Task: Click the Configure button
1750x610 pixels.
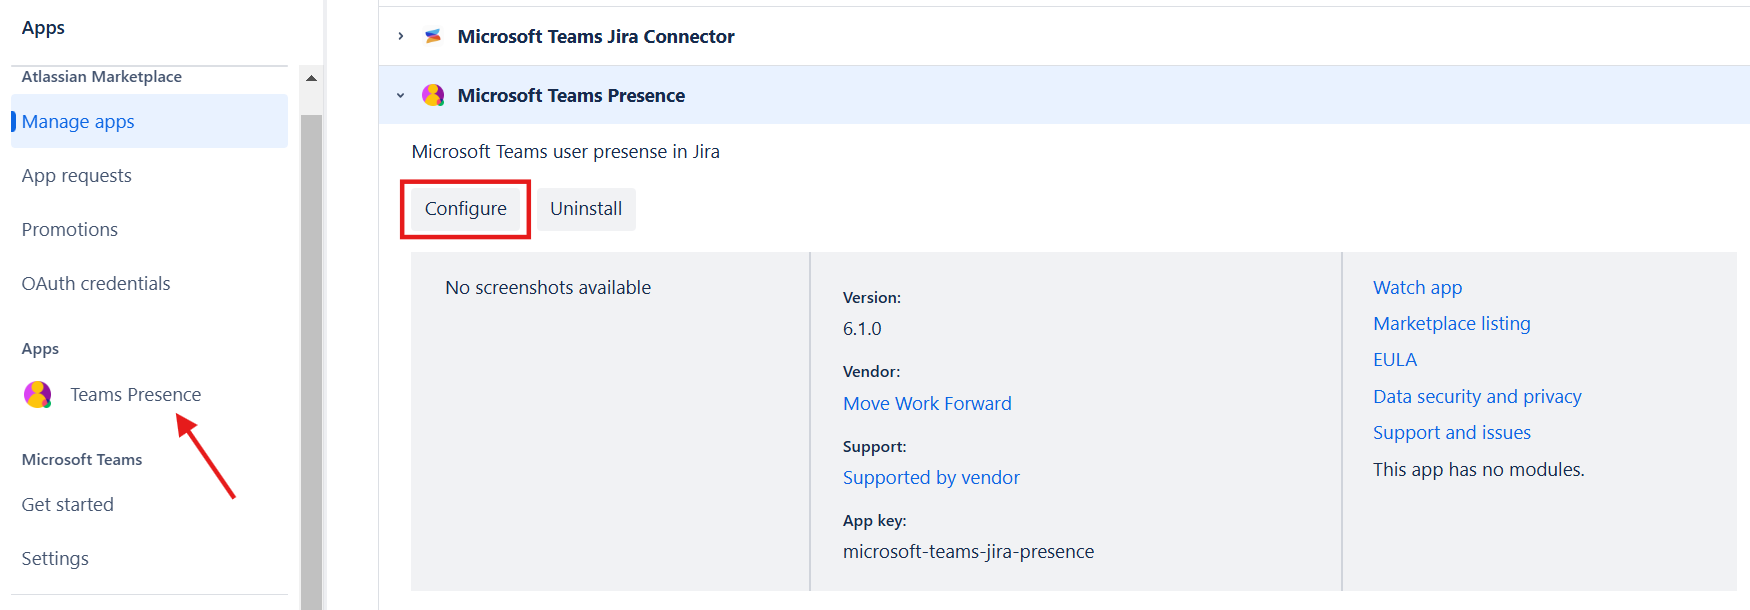Action: point(465,209)
